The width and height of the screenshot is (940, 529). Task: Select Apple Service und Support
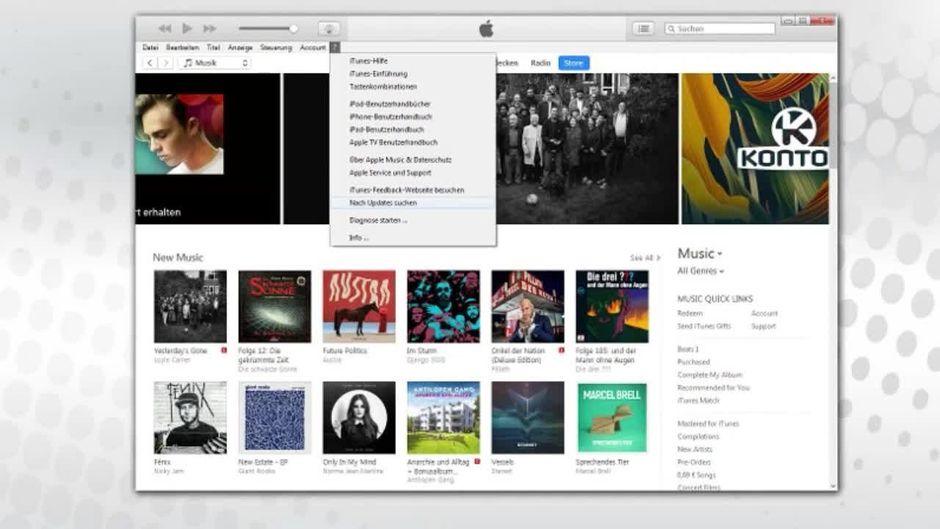click(x=390, y=172)
